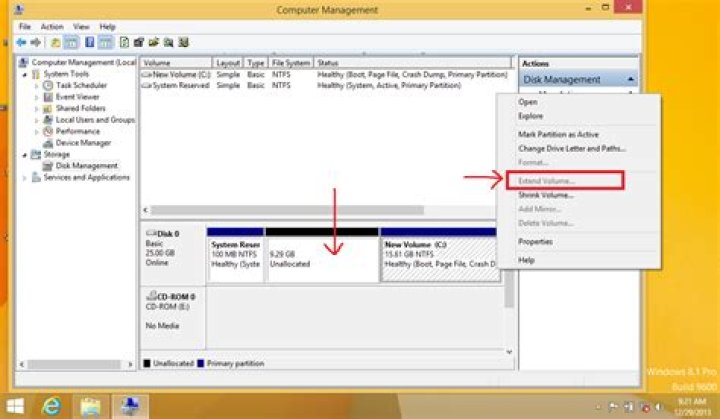Select Task Scheduler in the tree
This screenshot has width=720, height=419.
coord(81,85)
